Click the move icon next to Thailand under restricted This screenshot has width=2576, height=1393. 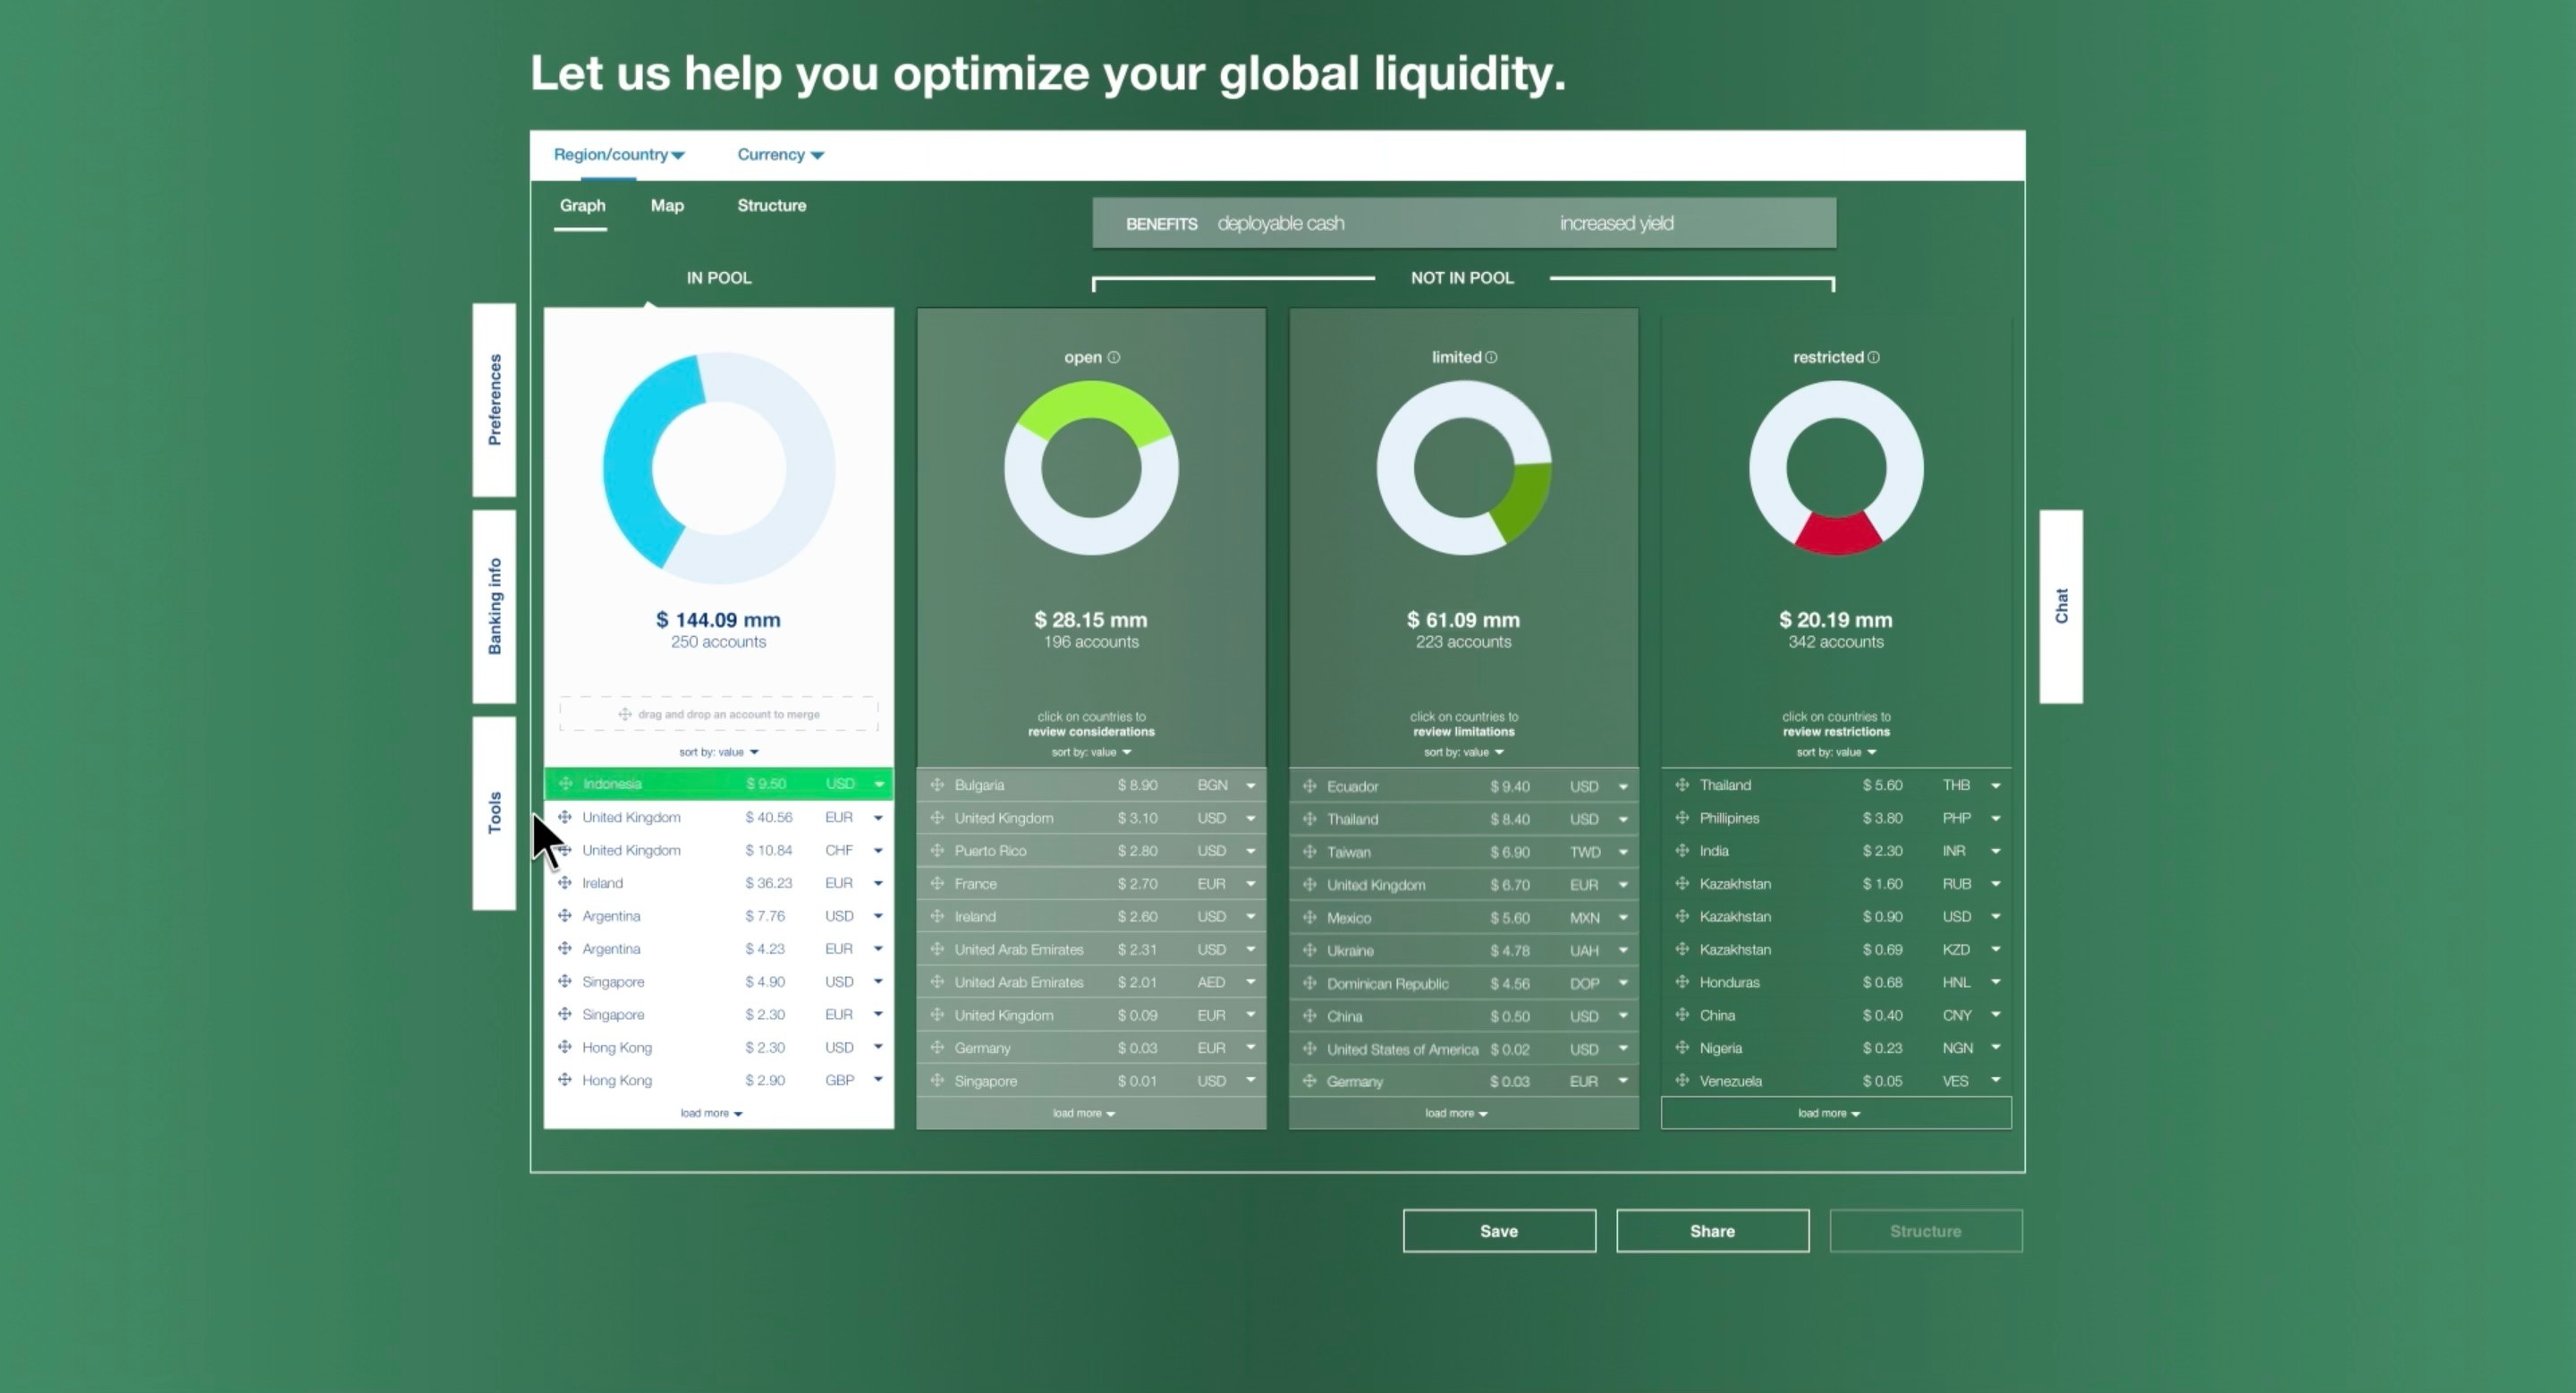(1683, 785)
